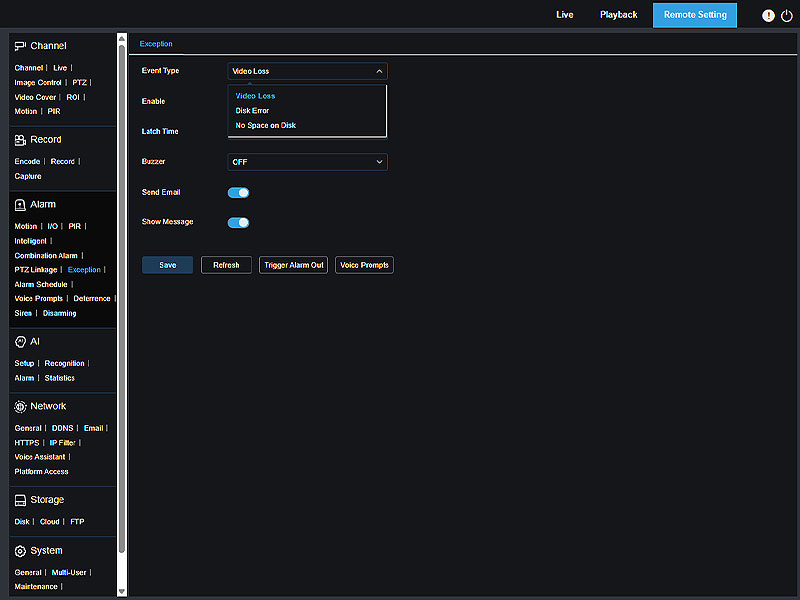Select Disk Error from the dropdown list
The height and width of the screenshot is (600, 800).
(x=252, y=111)
